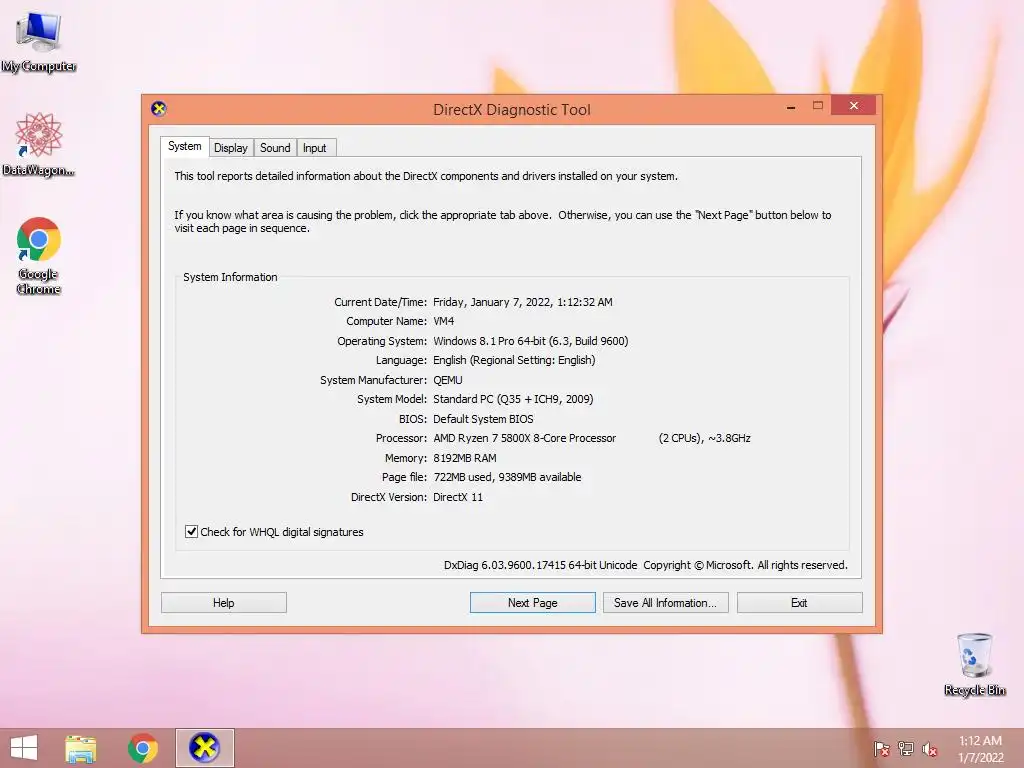Click the 'Page file:' field label
The width and height of the screenshot is (1024, 768).
[x=404, y=477]
